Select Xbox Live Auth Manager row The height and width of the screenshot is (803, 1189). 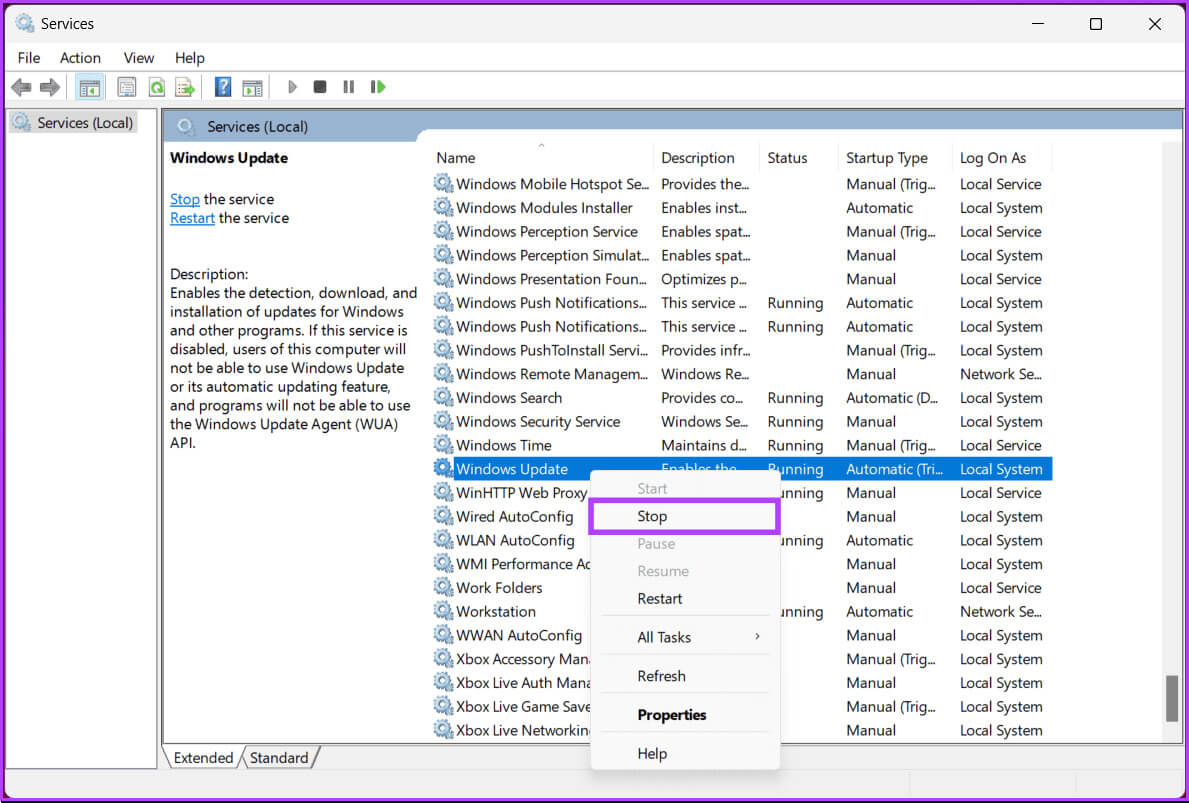click(x=522, y=682)
